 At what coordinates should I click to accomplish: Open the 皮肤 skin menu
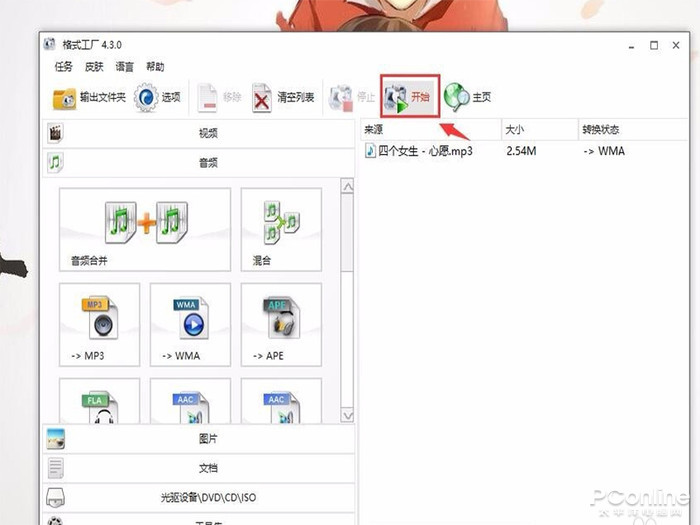pyautogui.click(x=94, y=67)
